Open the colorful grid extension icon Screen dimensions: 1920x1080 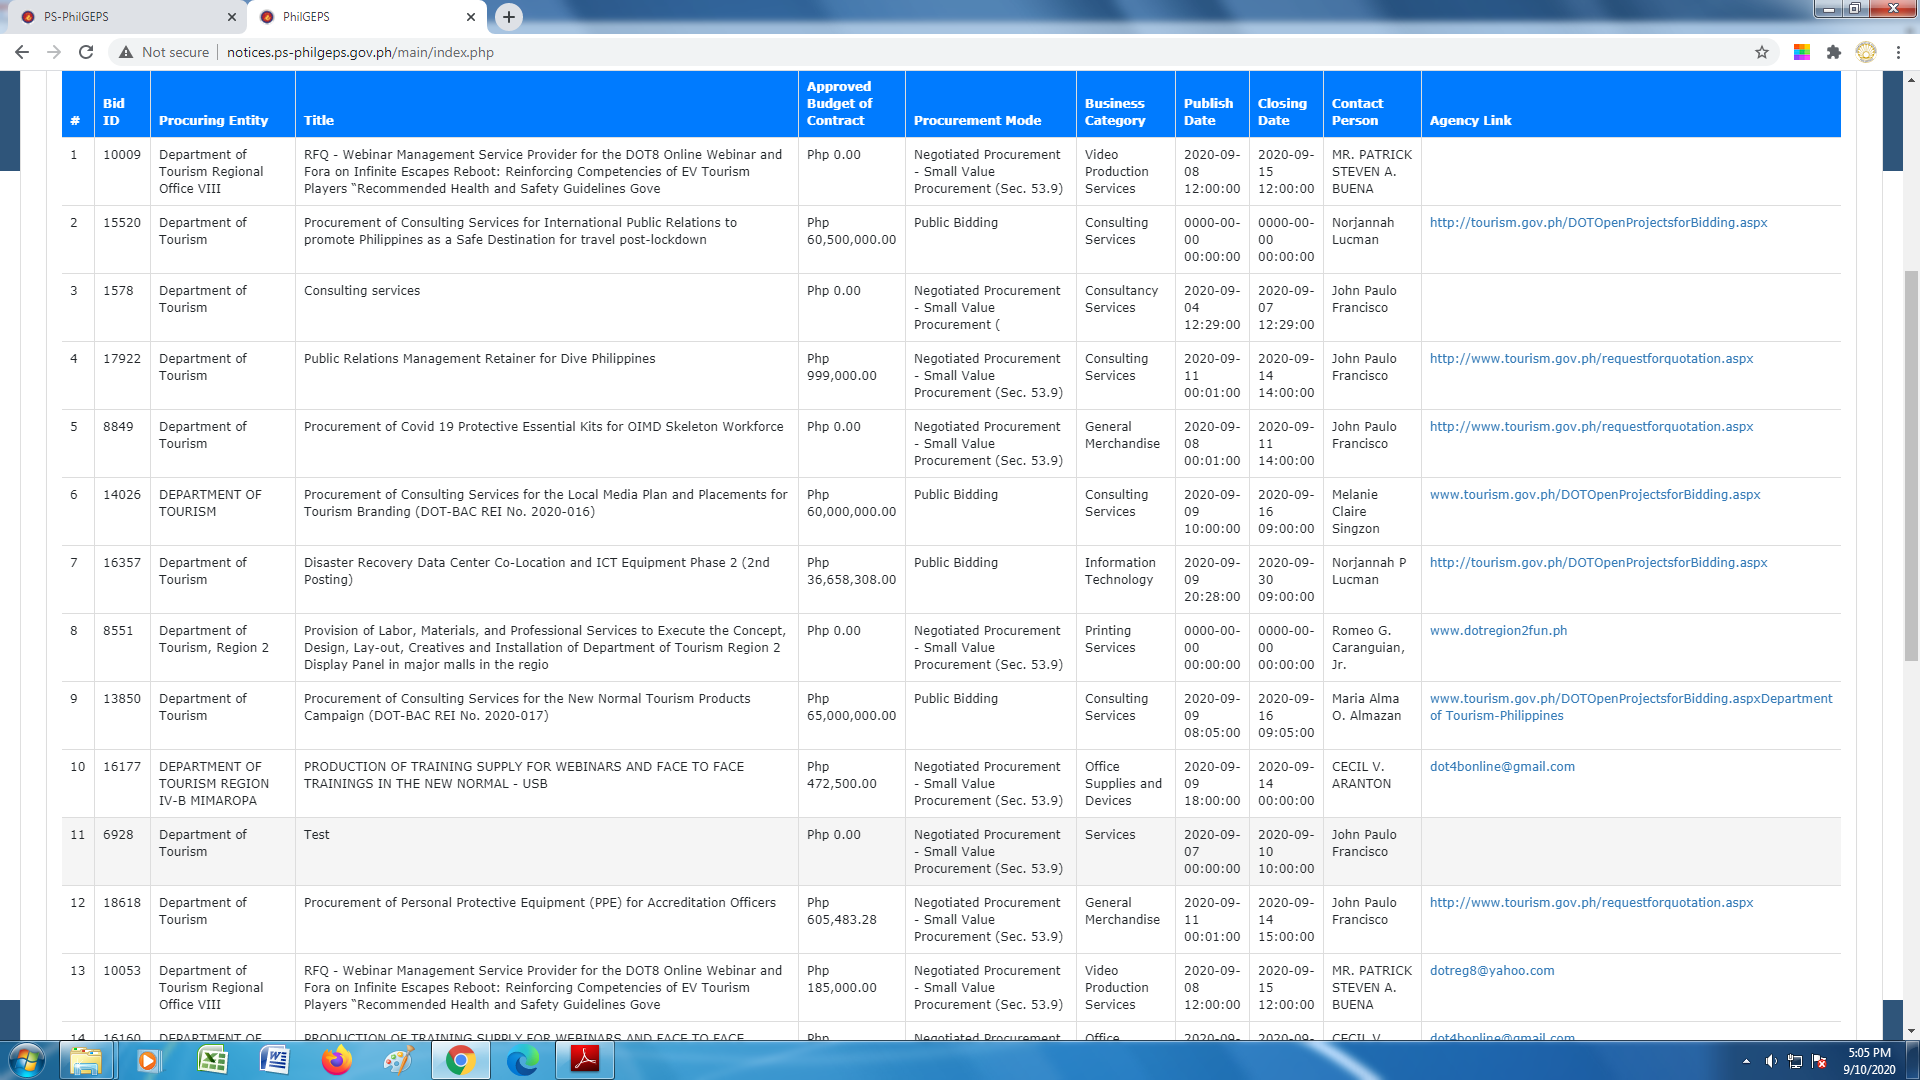pyautogui.click(x=1802, y=52)
